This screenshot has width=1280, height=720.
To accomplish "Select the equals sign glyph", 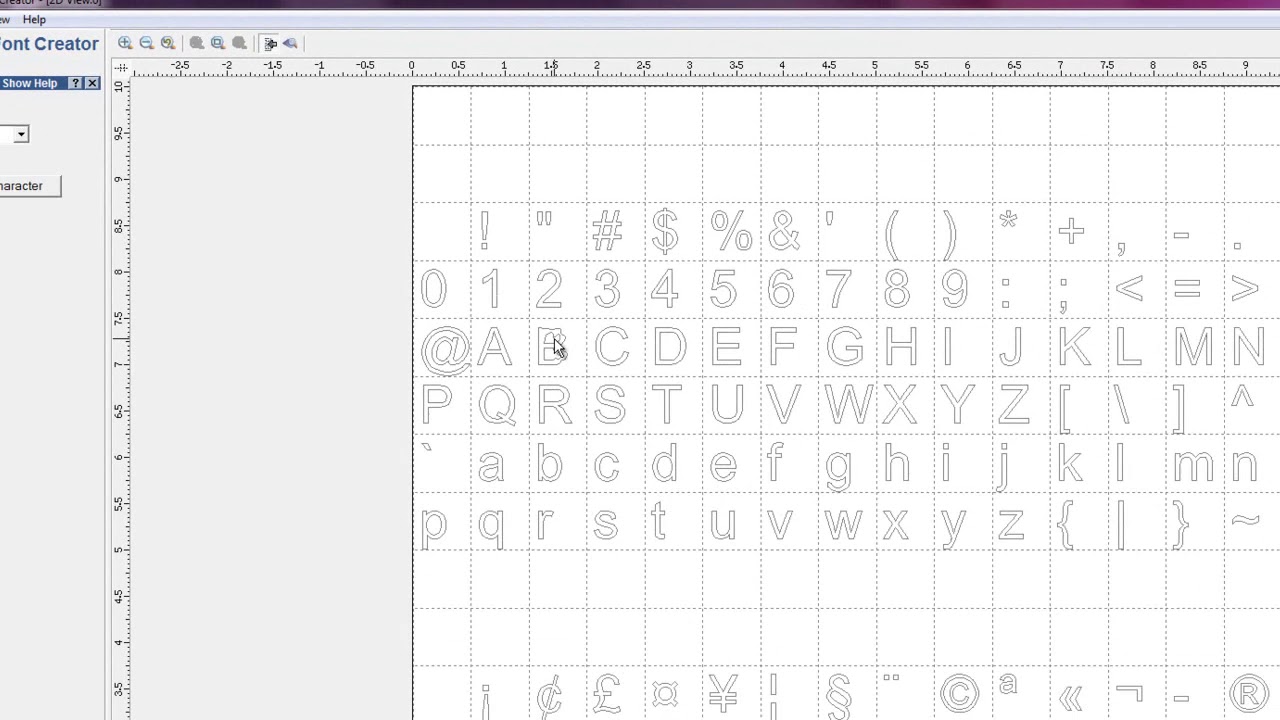I will tap(1187, 290).
